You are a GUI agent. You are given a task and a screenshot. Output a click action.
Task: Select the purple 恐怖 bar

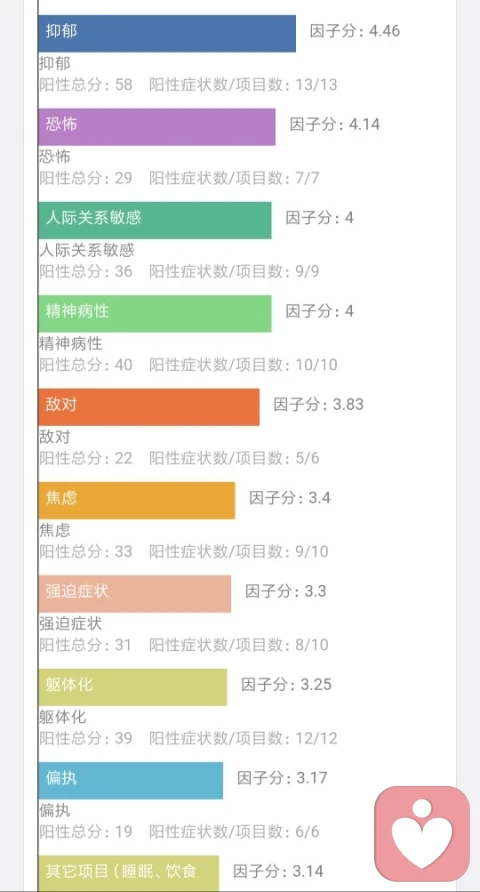pos(157,127)
